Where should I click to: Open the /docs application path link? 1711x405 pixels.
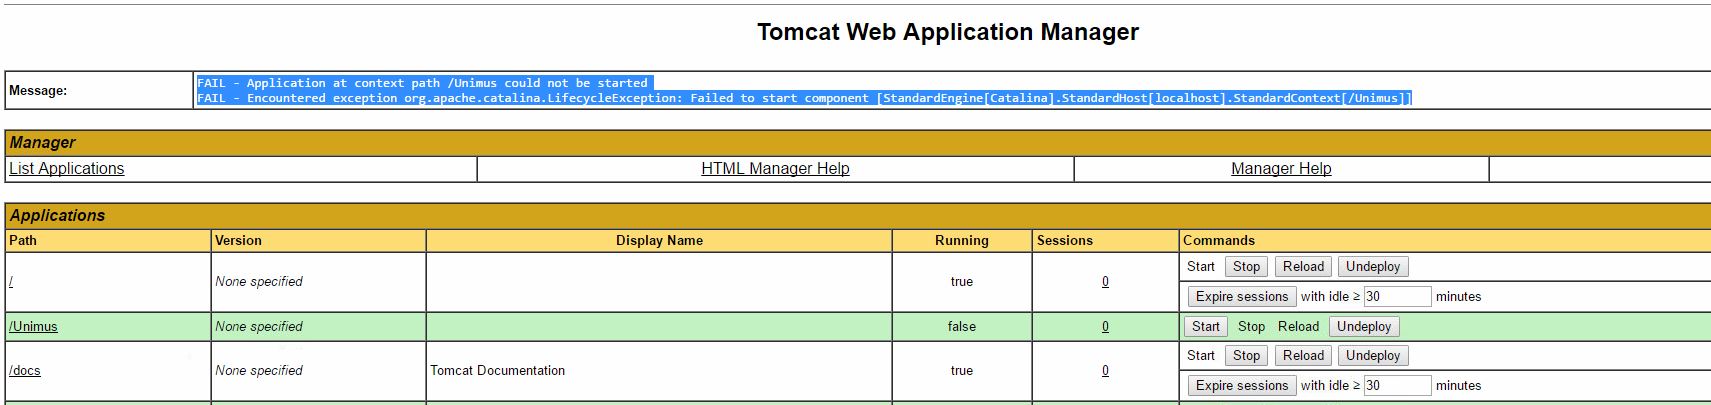(x=25, y=371)
